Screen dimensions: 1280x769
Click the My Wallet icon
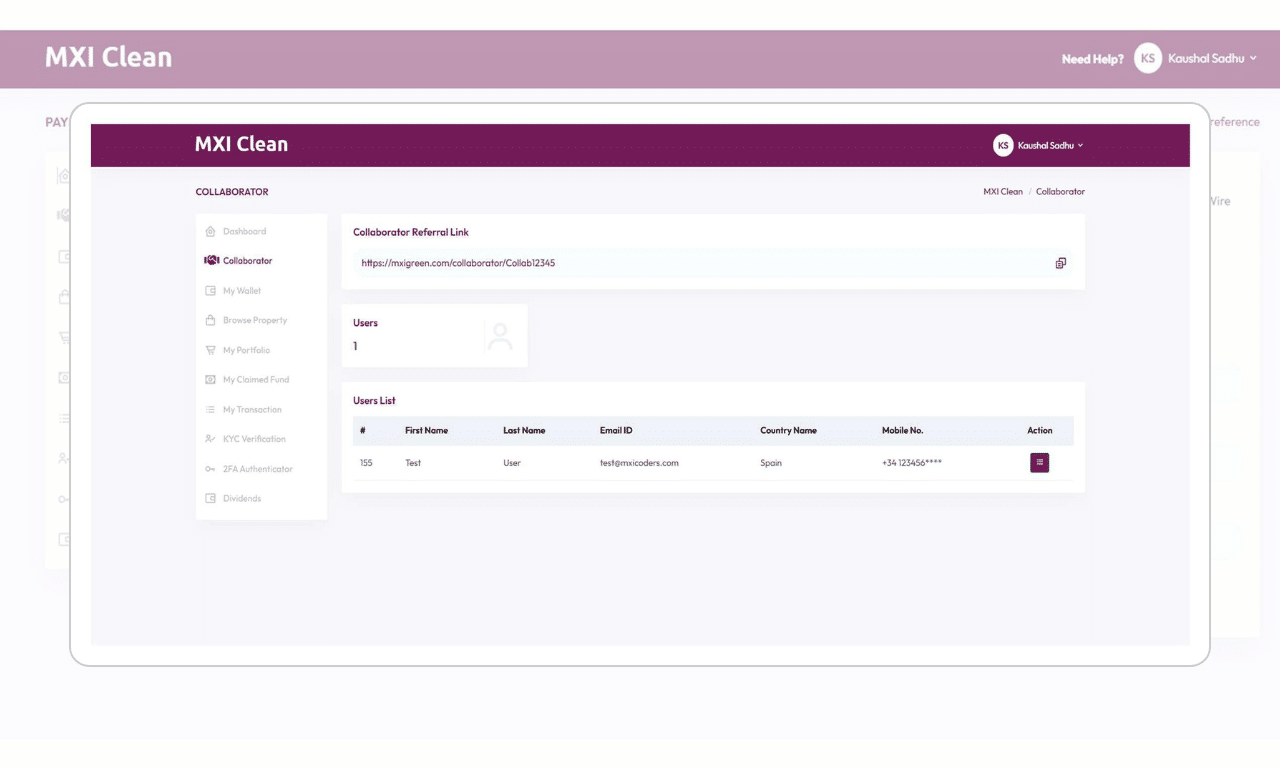point(210,291)
